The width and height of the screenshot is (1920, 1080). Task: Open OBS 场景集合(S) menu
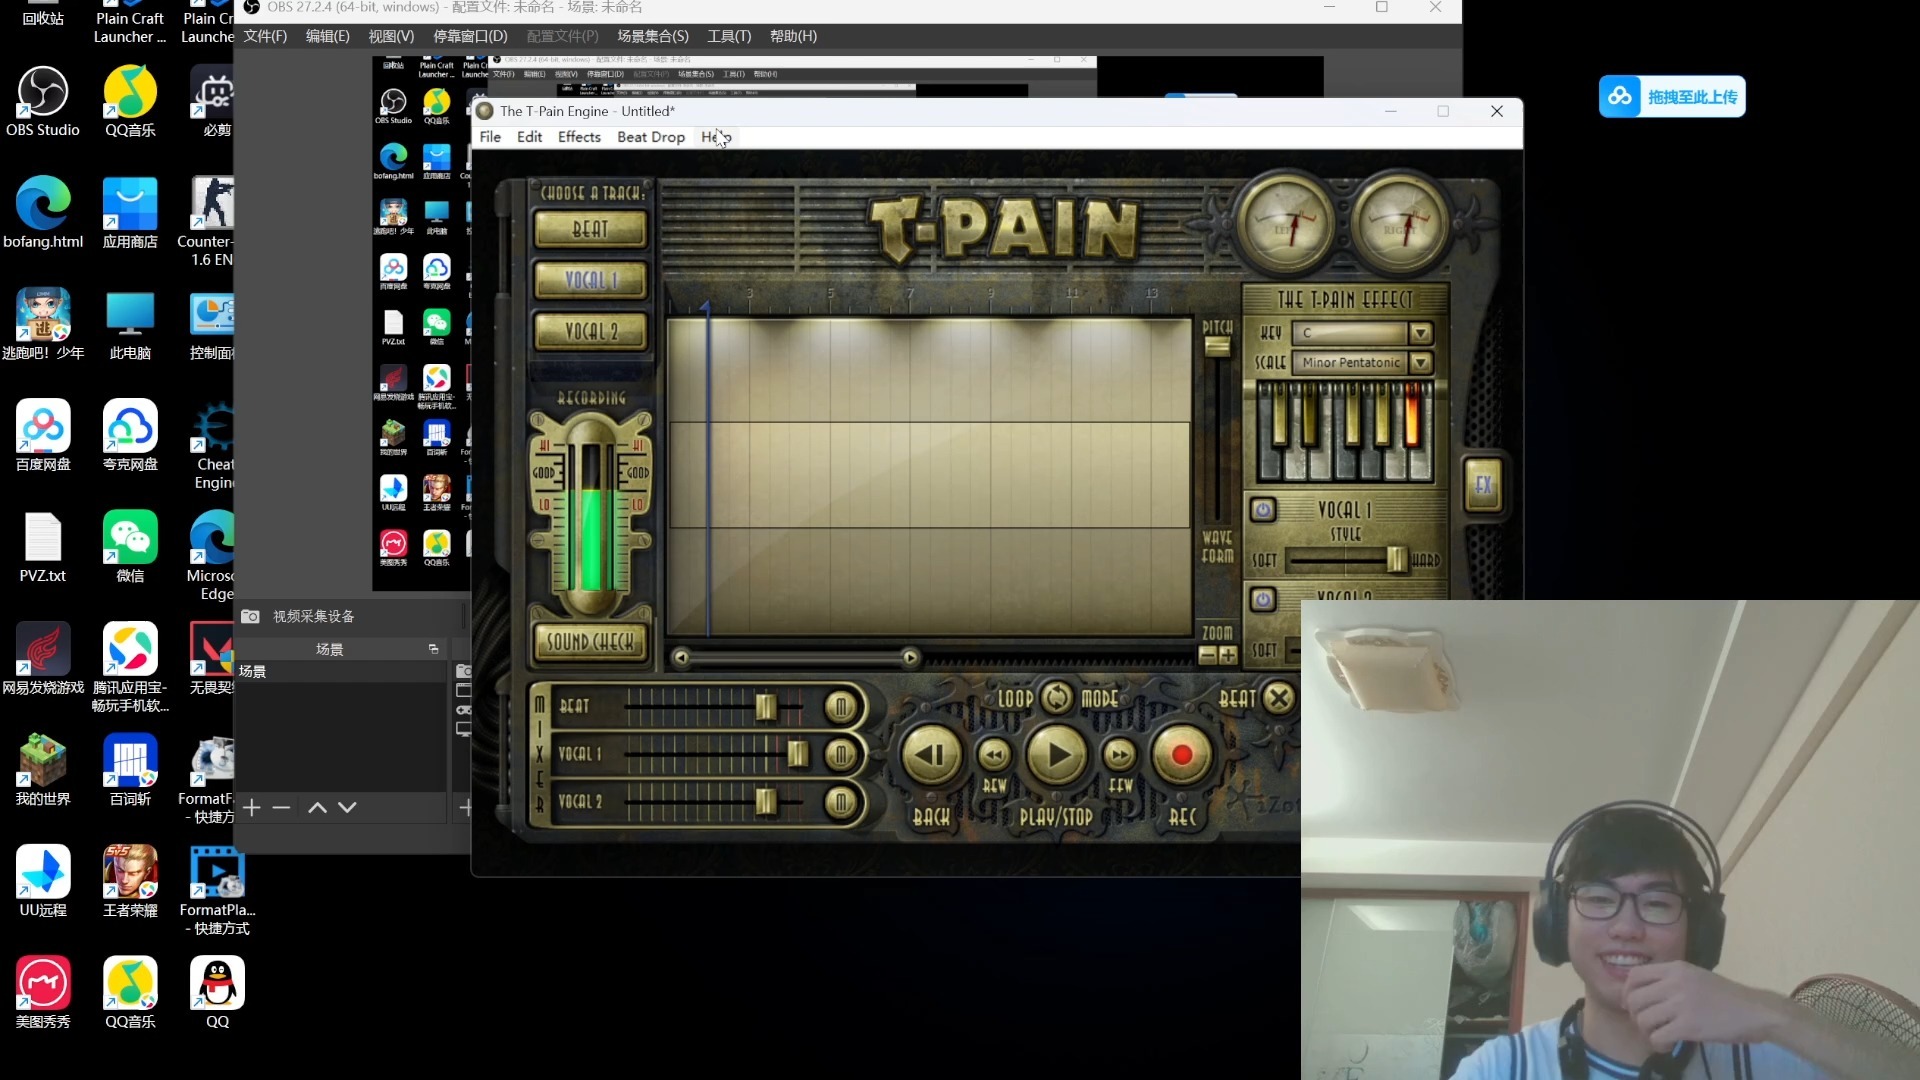coord(653,36)
